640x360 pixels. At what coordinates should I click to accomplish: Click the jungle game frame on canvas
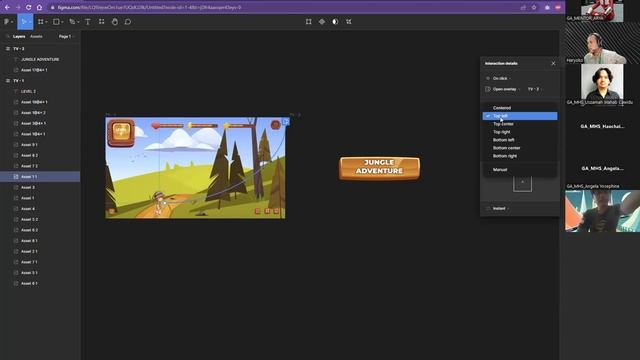coord(195,168)
